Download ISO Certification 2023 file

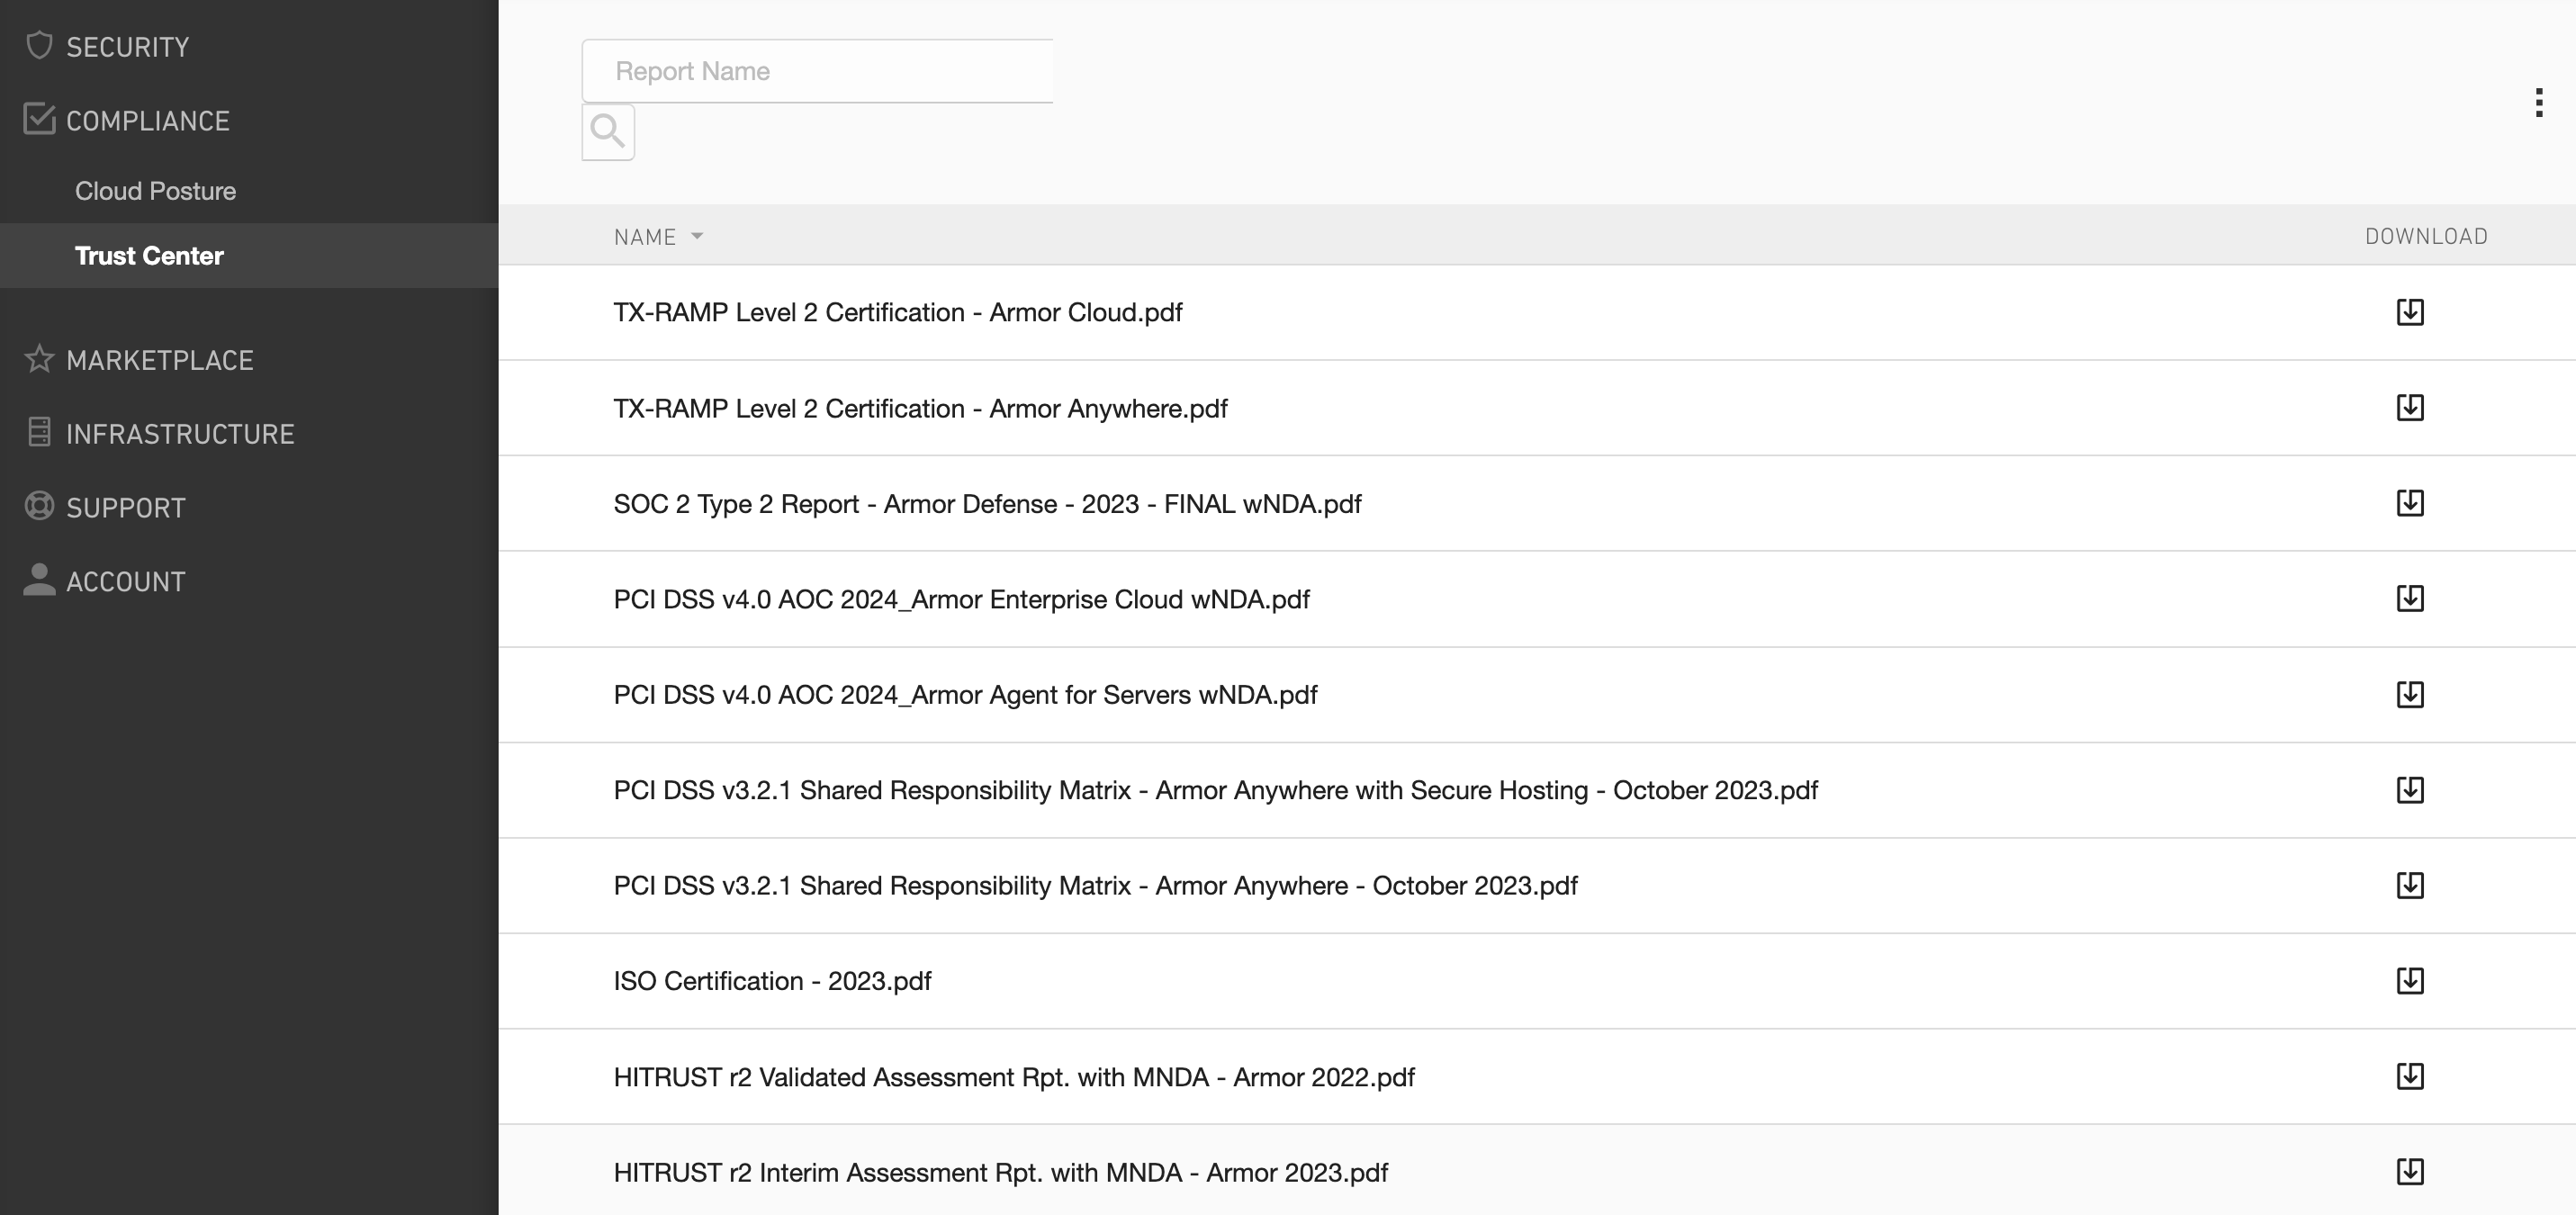(x=2409, y=981)
